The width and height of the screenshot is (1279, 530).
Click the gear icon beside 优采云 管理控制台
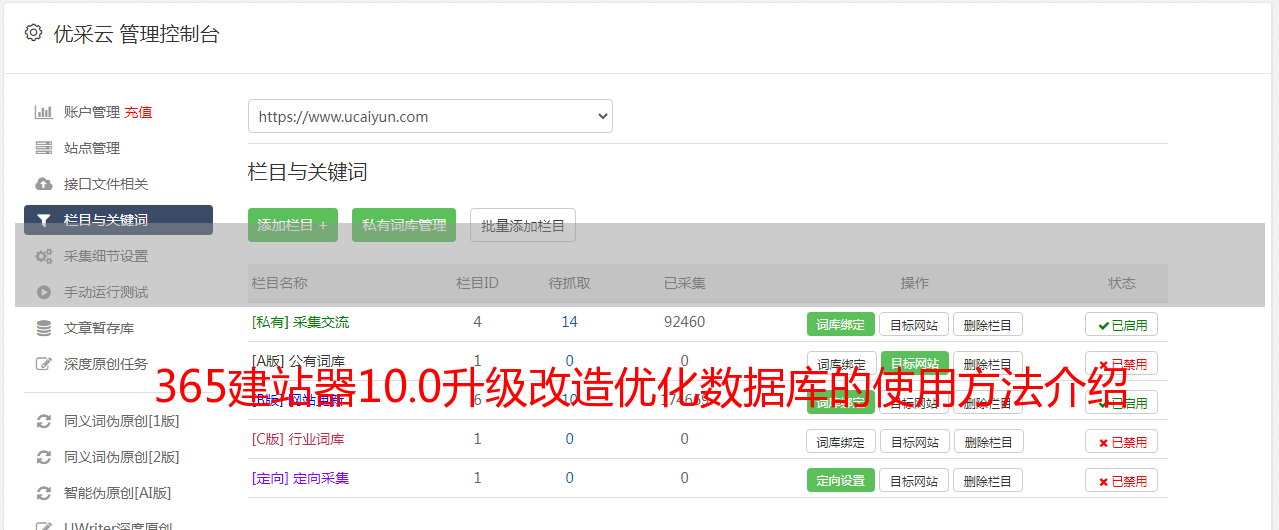click(x=33, y=33)
